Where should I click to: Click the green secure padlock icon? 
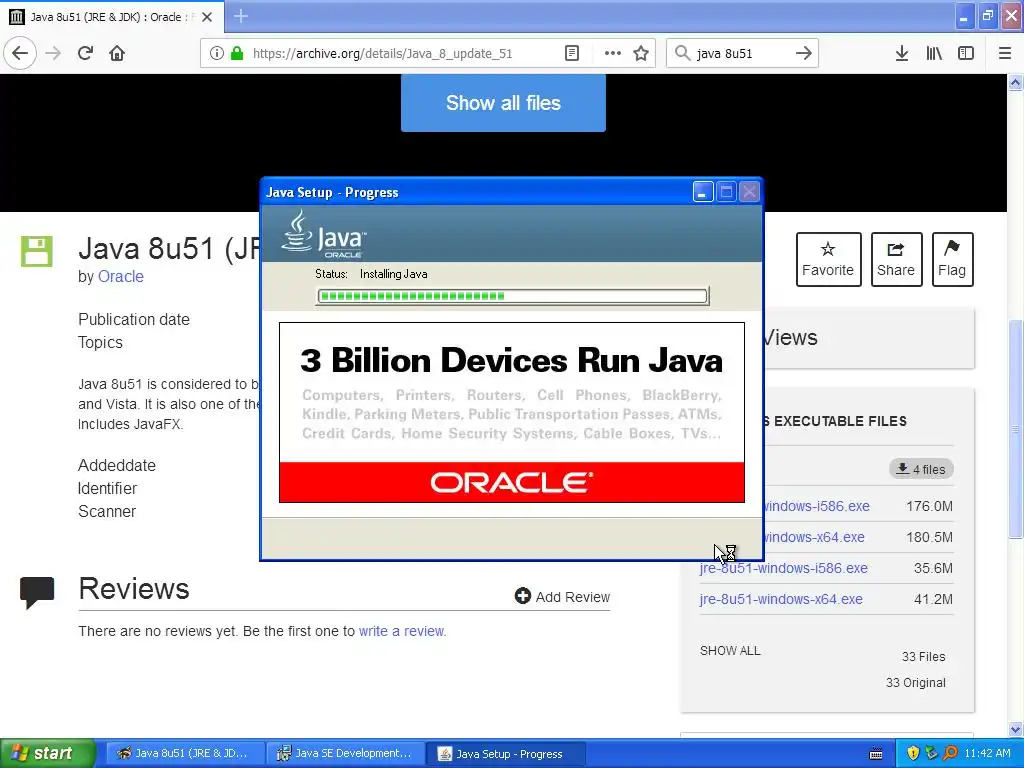237,54
